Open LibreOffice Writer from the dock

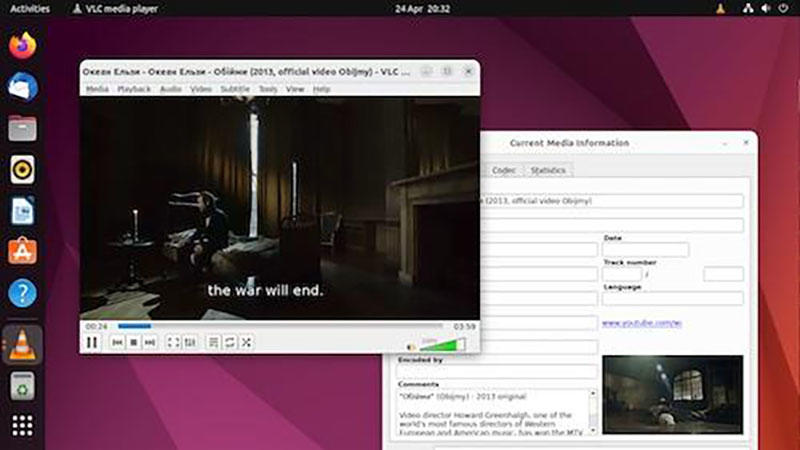[x=22, y=211]
